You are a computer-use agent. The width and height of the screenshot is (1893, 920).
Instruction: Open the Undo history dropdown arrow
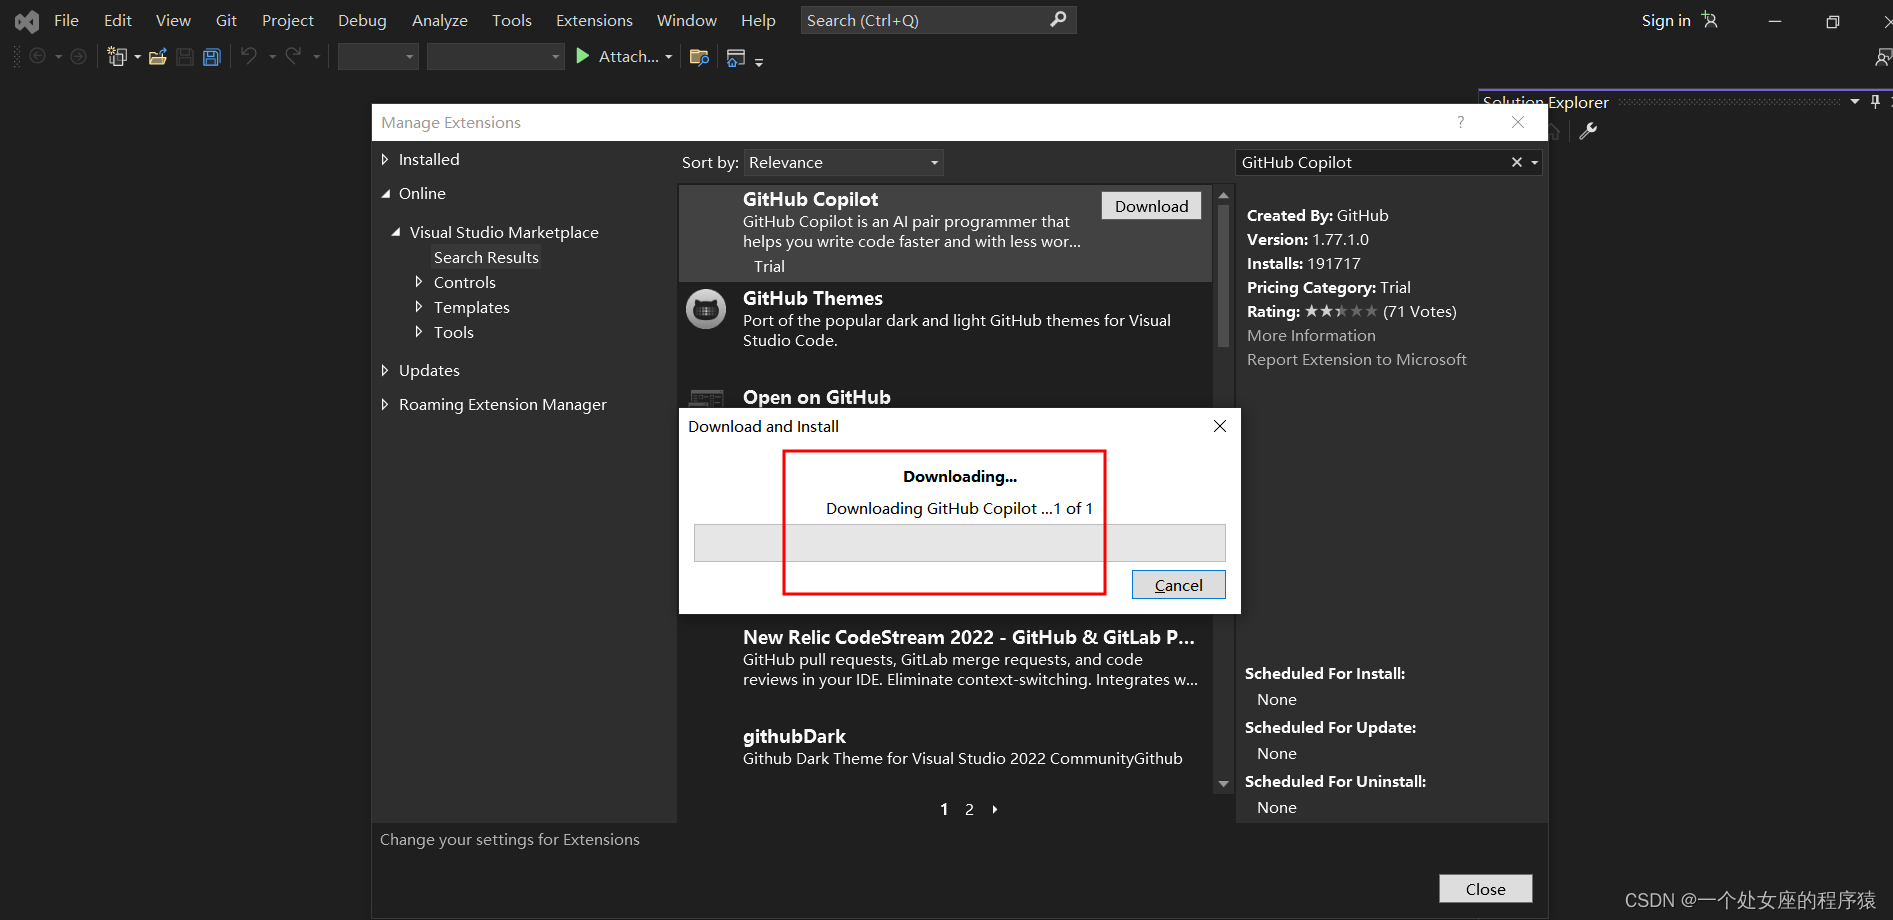[x=272, y=57]
